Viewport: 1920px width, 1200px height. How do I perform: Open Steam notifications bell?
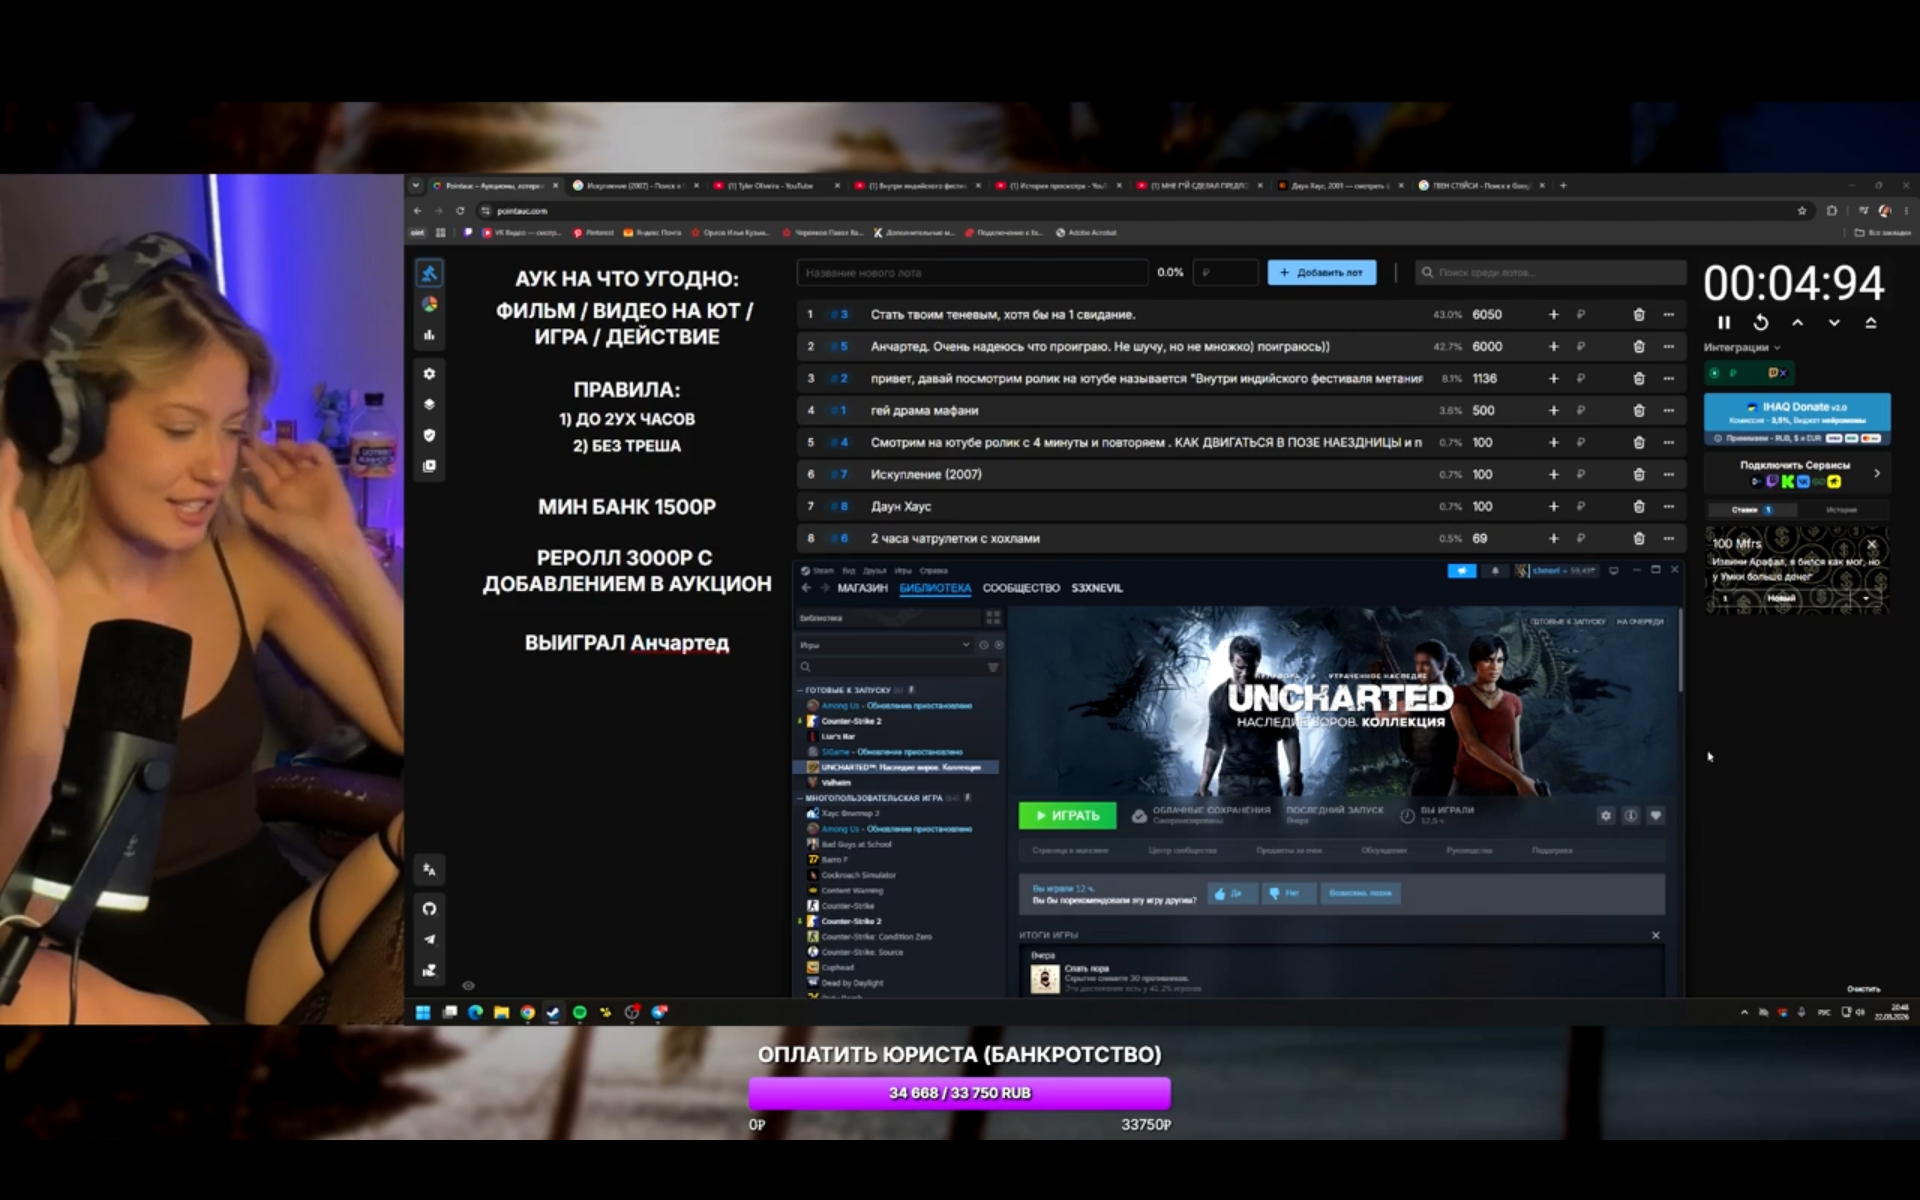click(x=1495, y=571)
